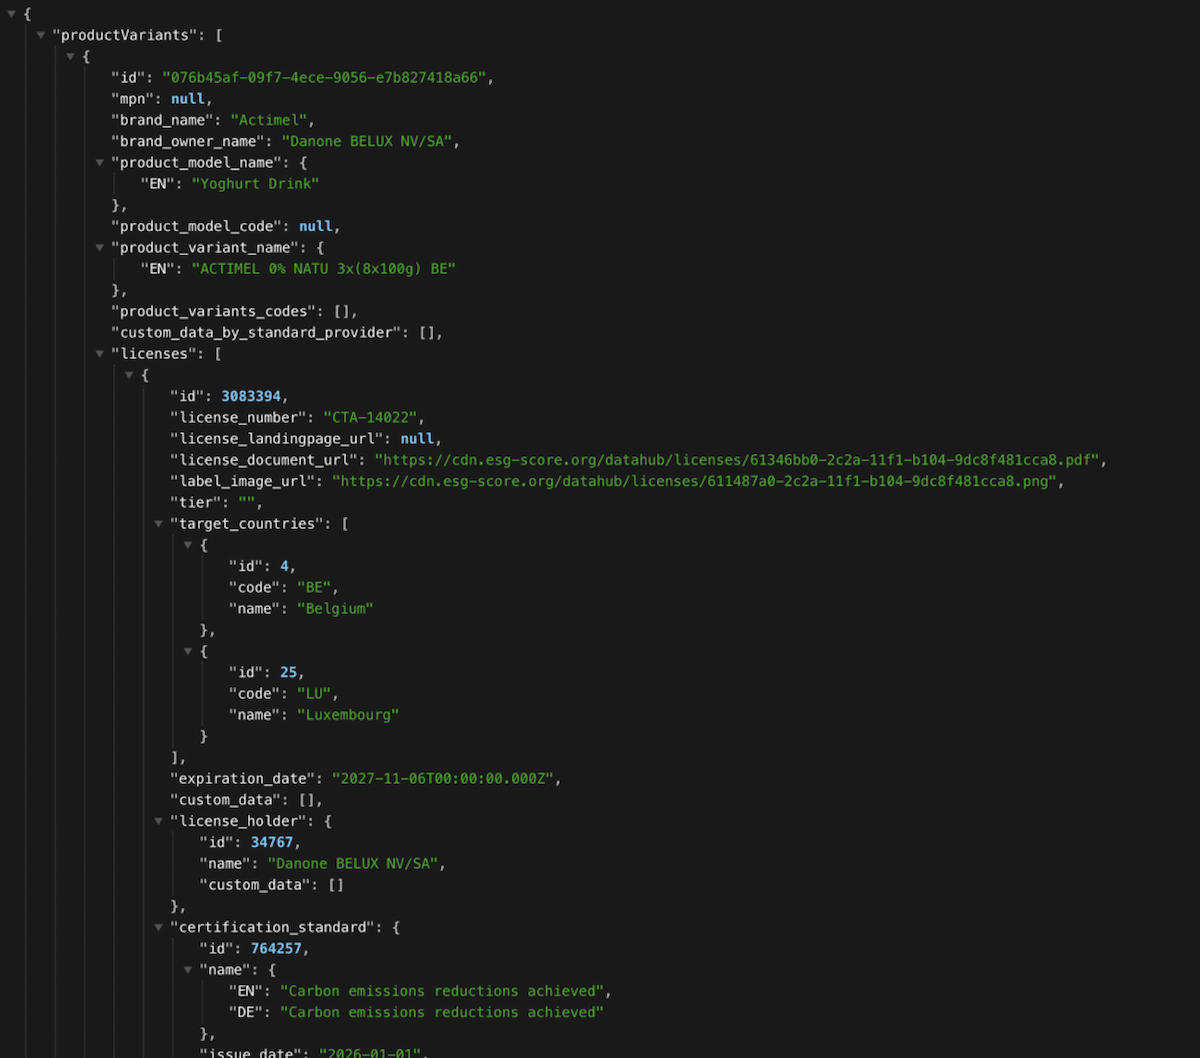Select the Belgium country id value 4
1200x1058 pixels.
[284, 566]
